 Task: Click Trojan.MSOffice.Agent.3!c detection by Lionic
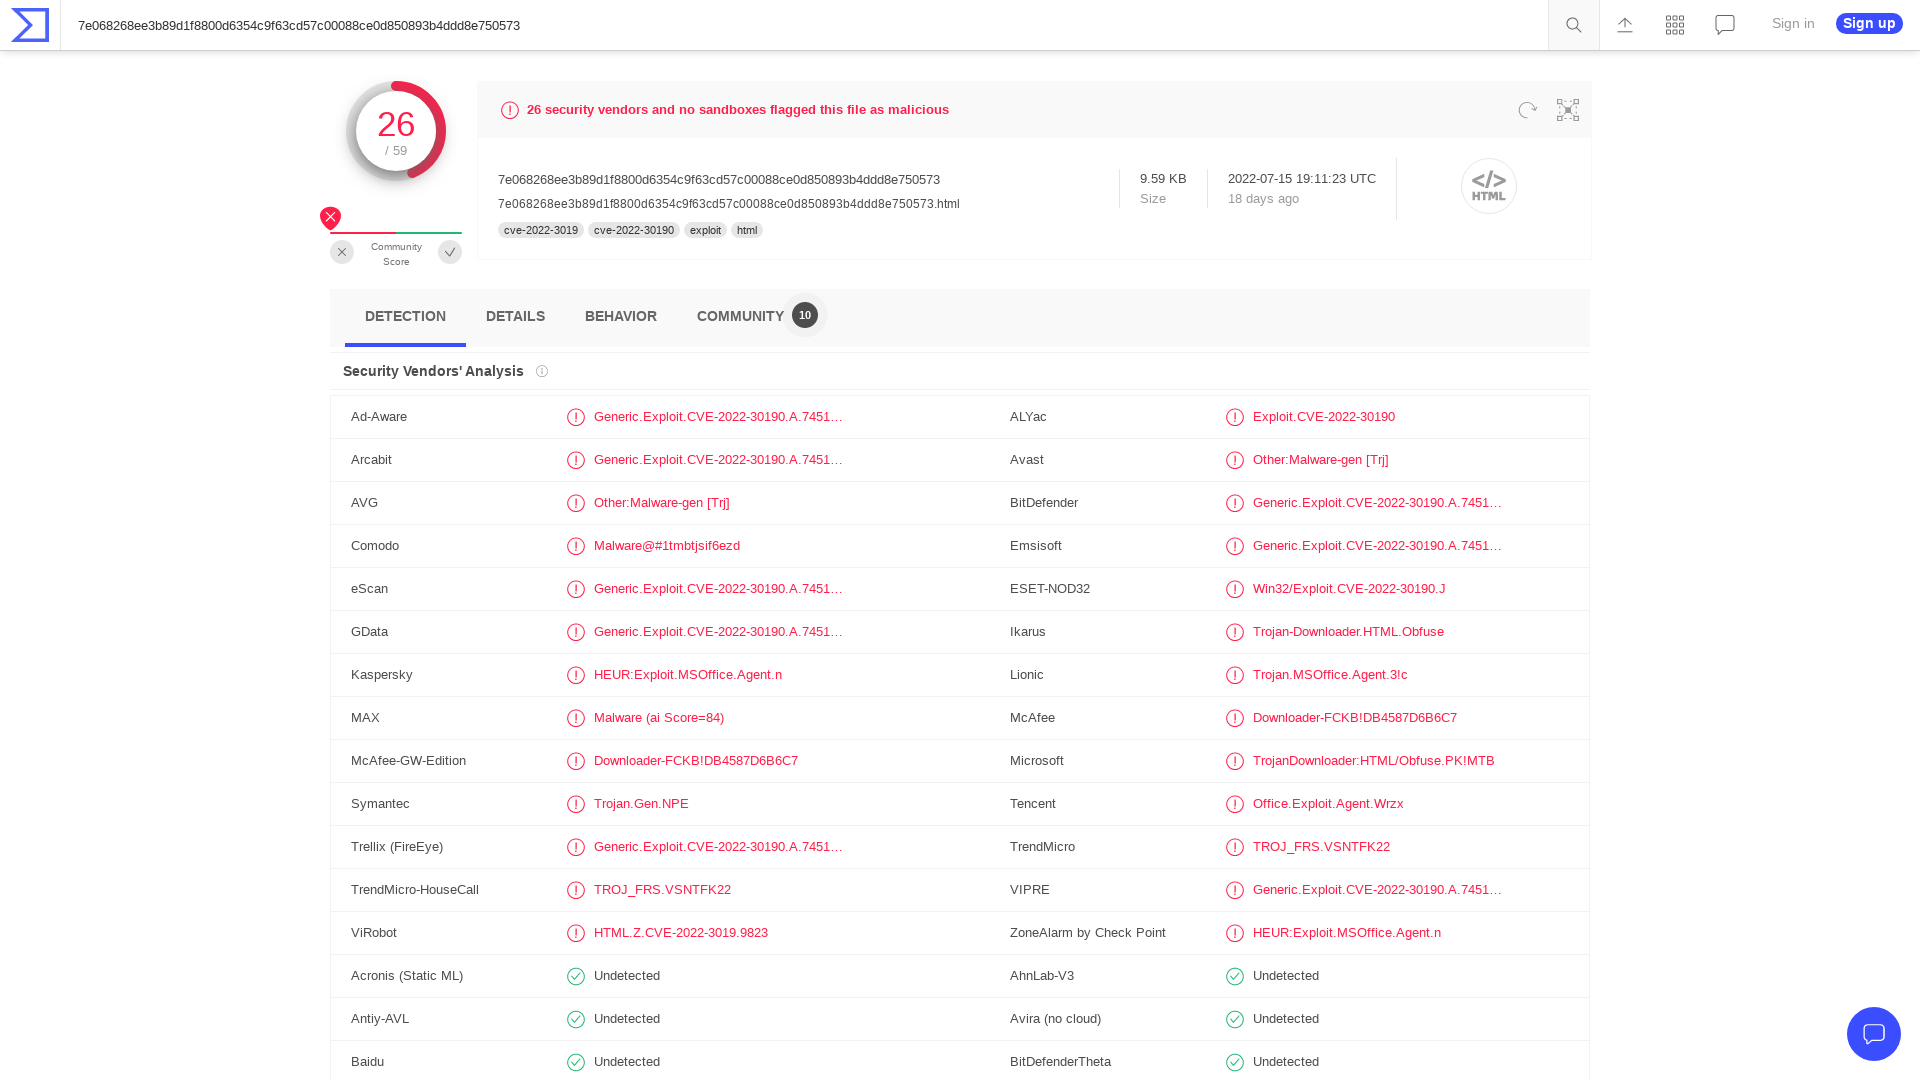[x=1330, y=675]
